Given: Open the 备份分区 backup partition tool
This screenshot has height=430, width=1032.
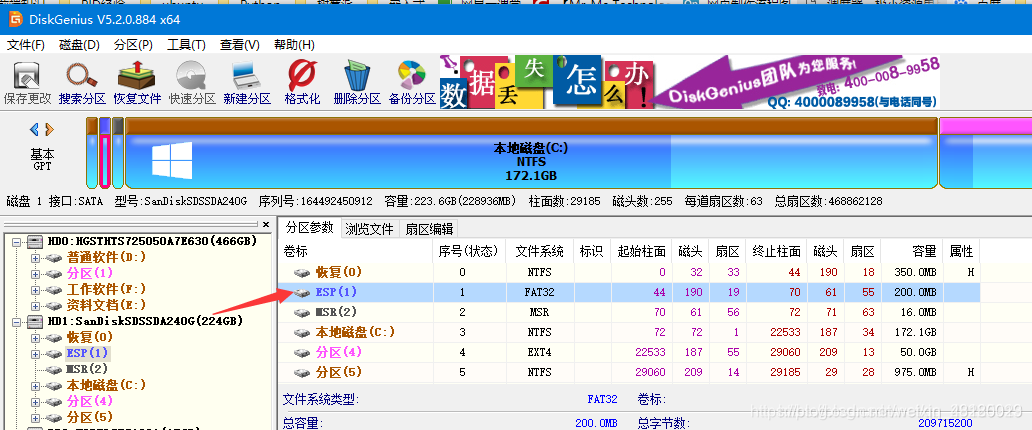Looking at the screenshot, I should tap(412, 76).
